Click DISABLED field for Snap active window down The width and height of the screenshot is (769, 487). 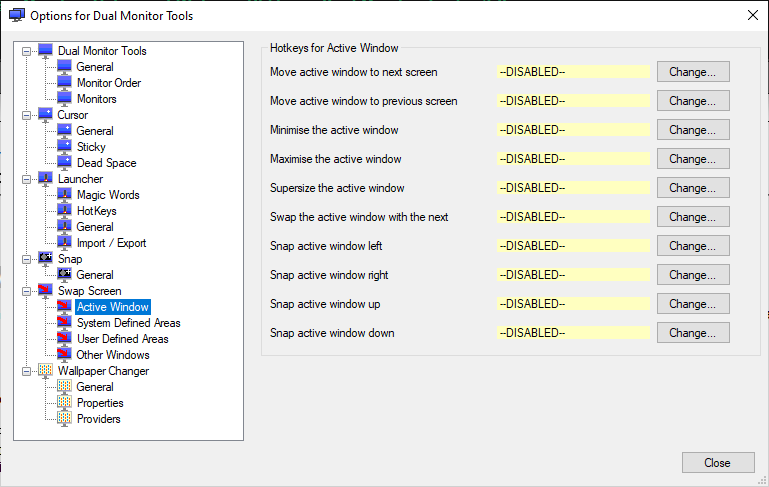(x=573, y=333)
